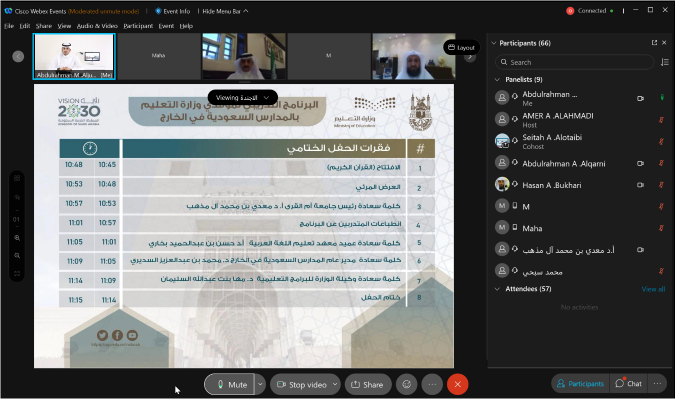Click the red leave event button
675x399 pixels.
click(x=458, y=384)
